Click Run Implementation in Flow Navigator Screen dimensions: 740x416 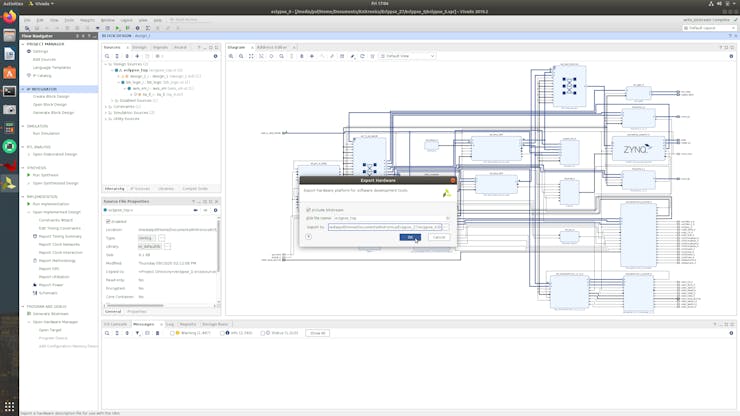point(50,204)
